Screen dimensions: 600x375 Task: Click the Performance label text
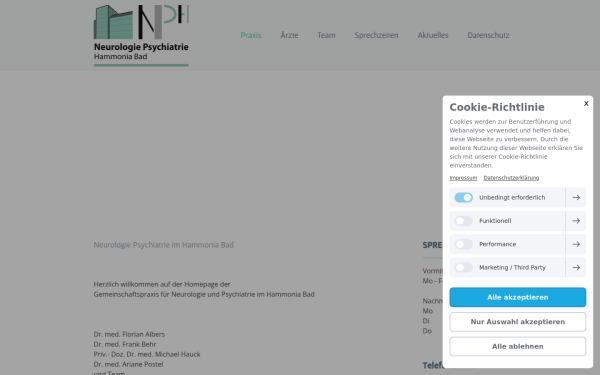tap(497, 244)
